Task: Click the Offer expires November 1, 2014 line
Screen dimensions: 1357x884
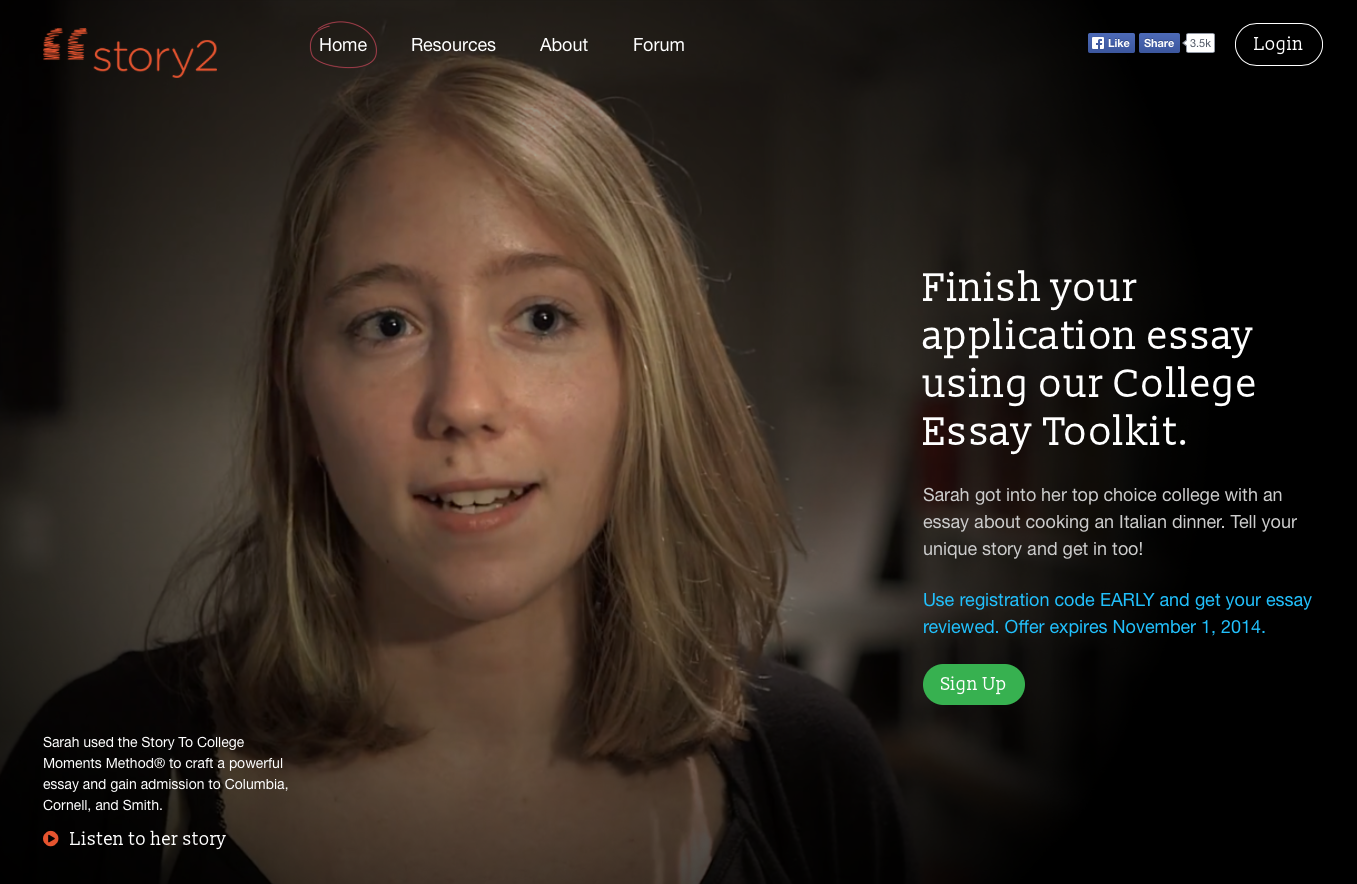Action: point(1135,627)
